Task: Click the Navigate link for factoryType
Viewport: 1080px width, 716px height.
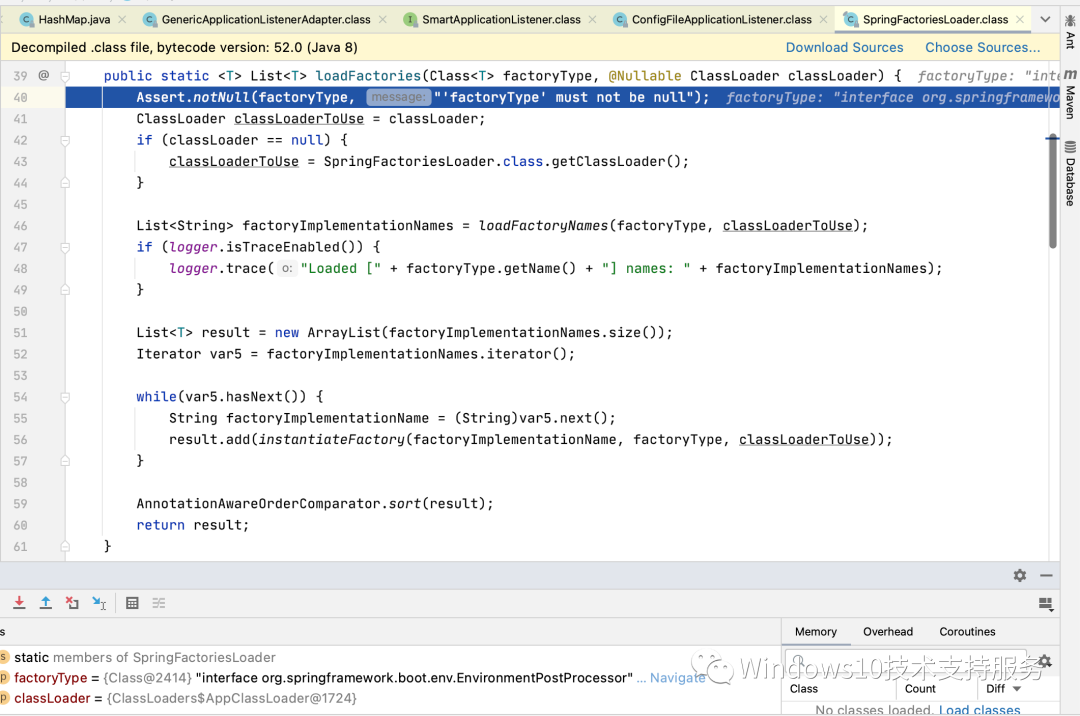Action: (x=678, y=677)
